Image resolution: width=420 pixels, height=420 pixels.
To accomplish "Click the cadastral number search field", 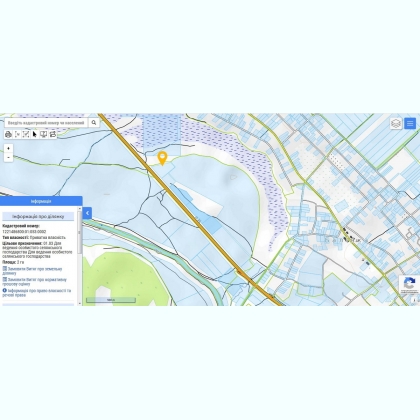I will coord(46,123).
